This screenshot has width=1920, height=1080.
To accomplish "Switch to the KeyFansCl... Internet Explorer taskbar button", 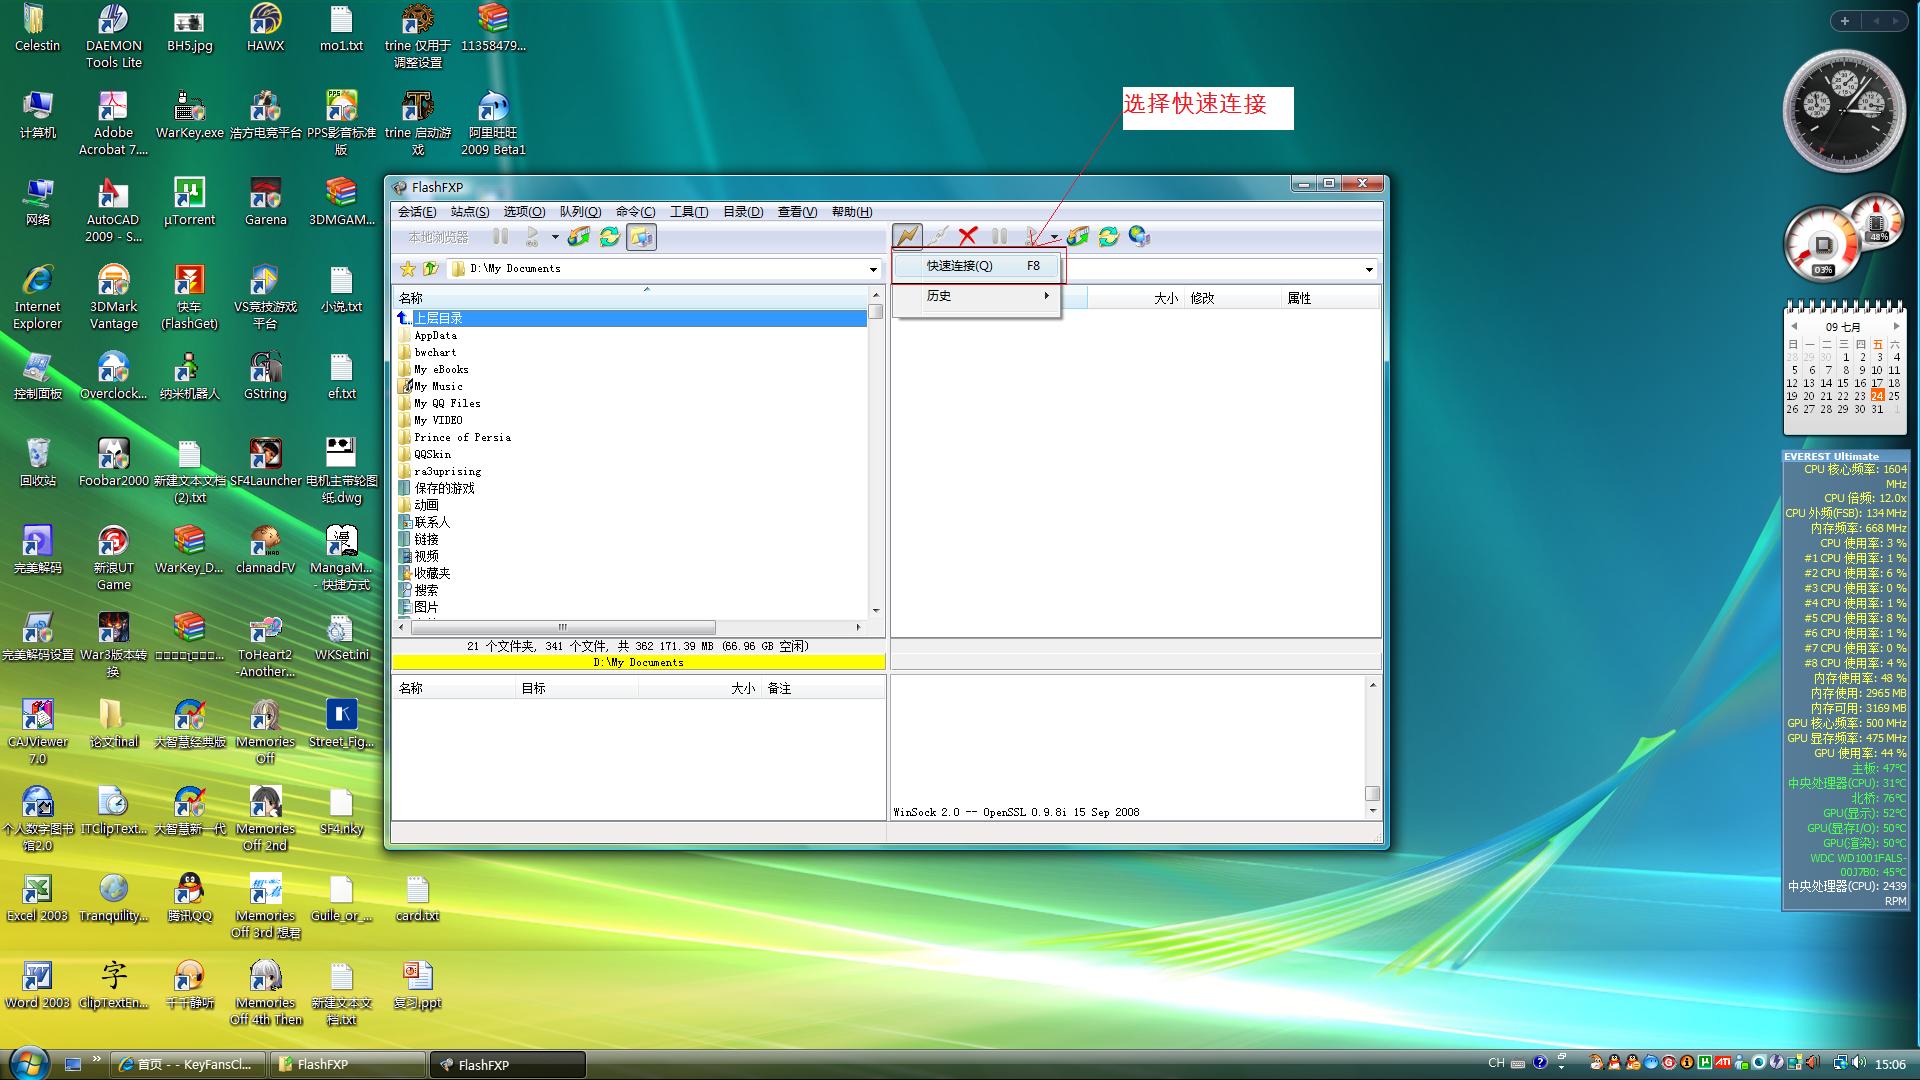I will (187, 1064).
